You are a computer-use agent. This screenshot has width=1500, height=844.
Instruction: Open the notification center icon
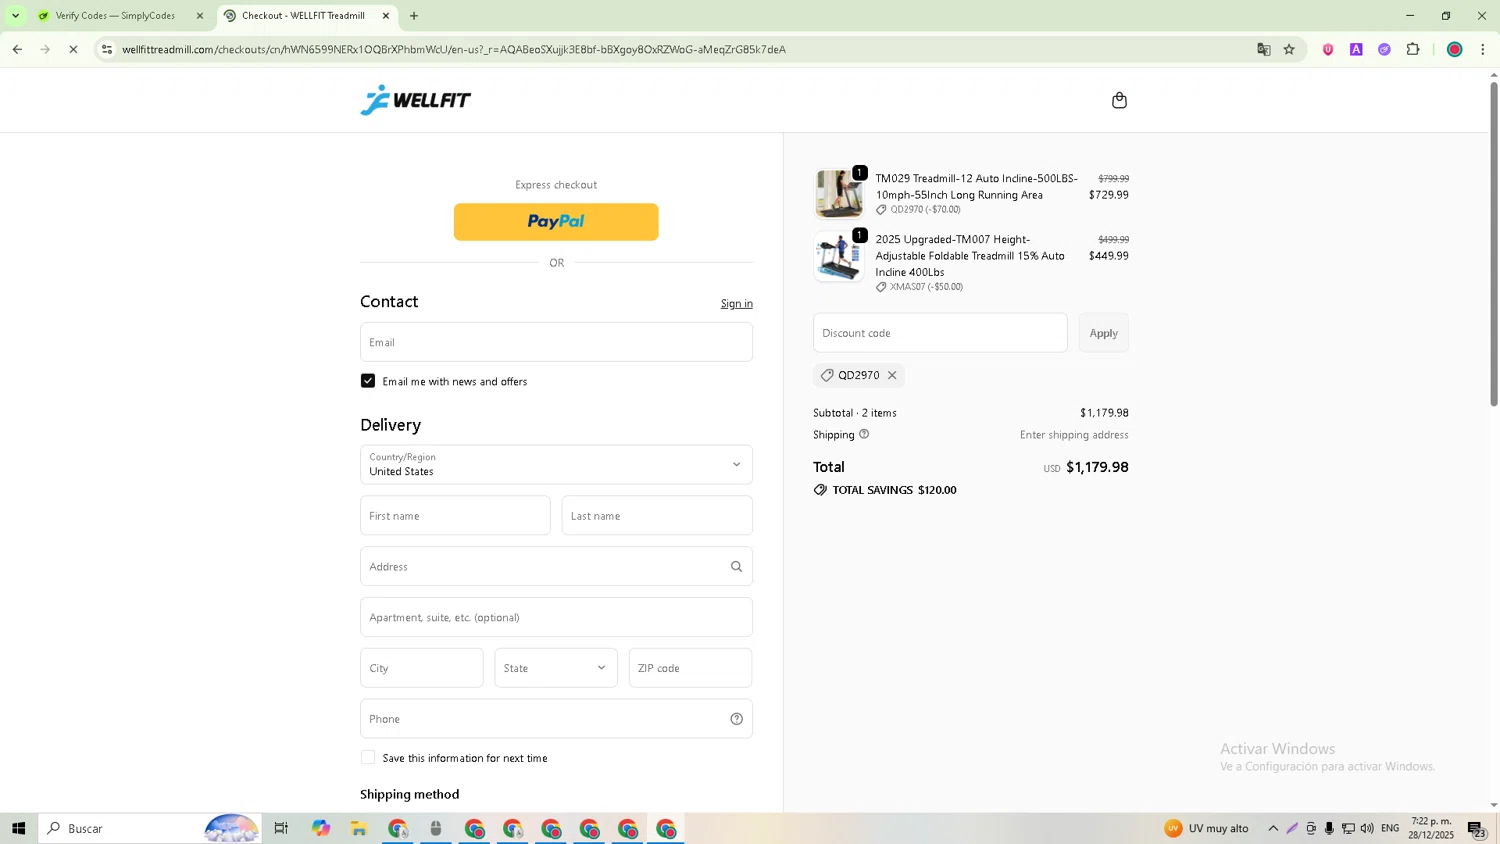1477,828
